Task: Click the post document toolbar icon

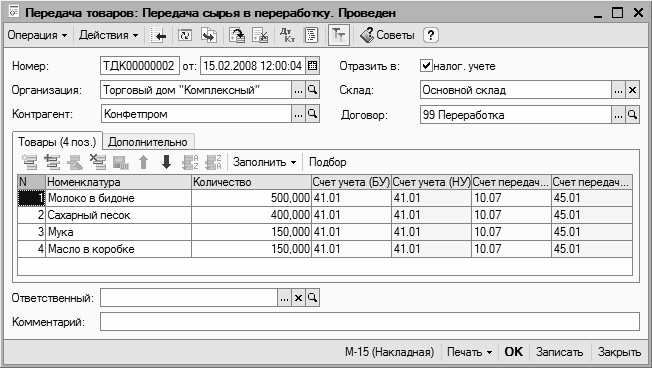Action: click(x=237, y=36)
